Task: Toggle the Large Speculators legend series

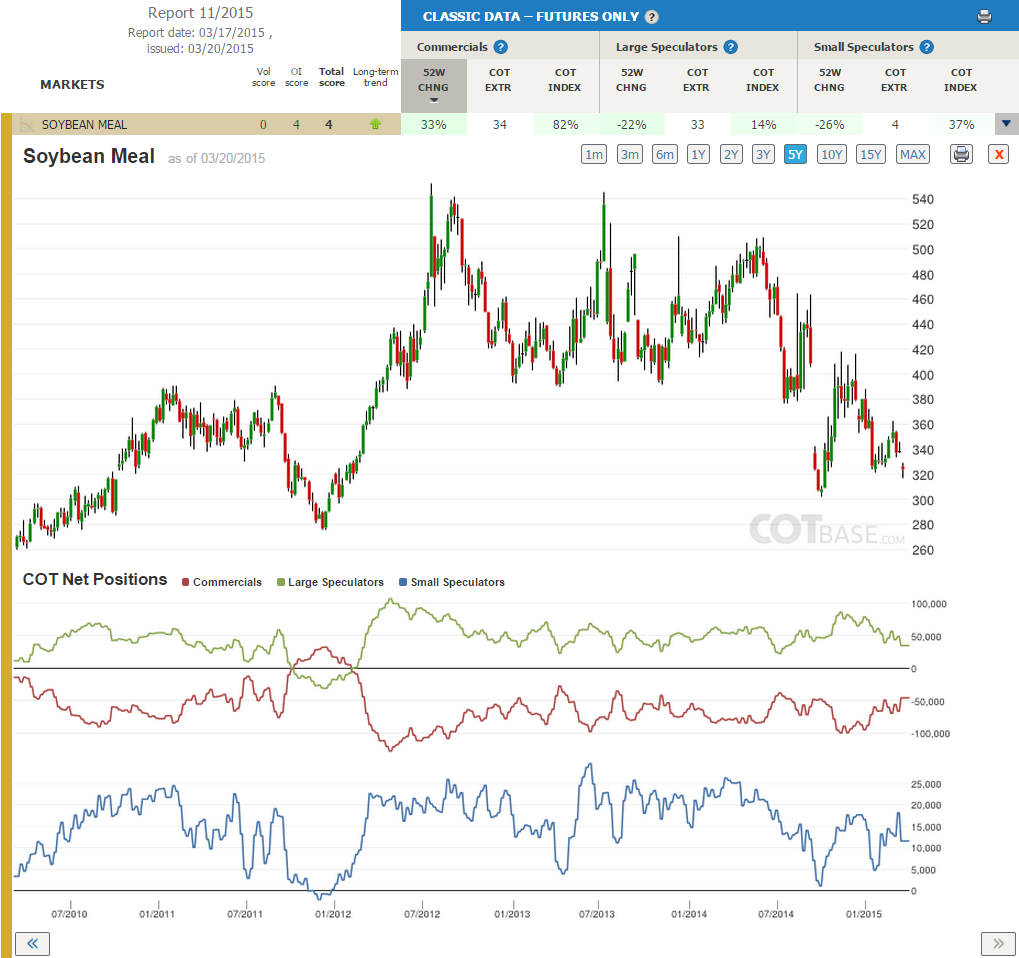Action: pos(330,582)
